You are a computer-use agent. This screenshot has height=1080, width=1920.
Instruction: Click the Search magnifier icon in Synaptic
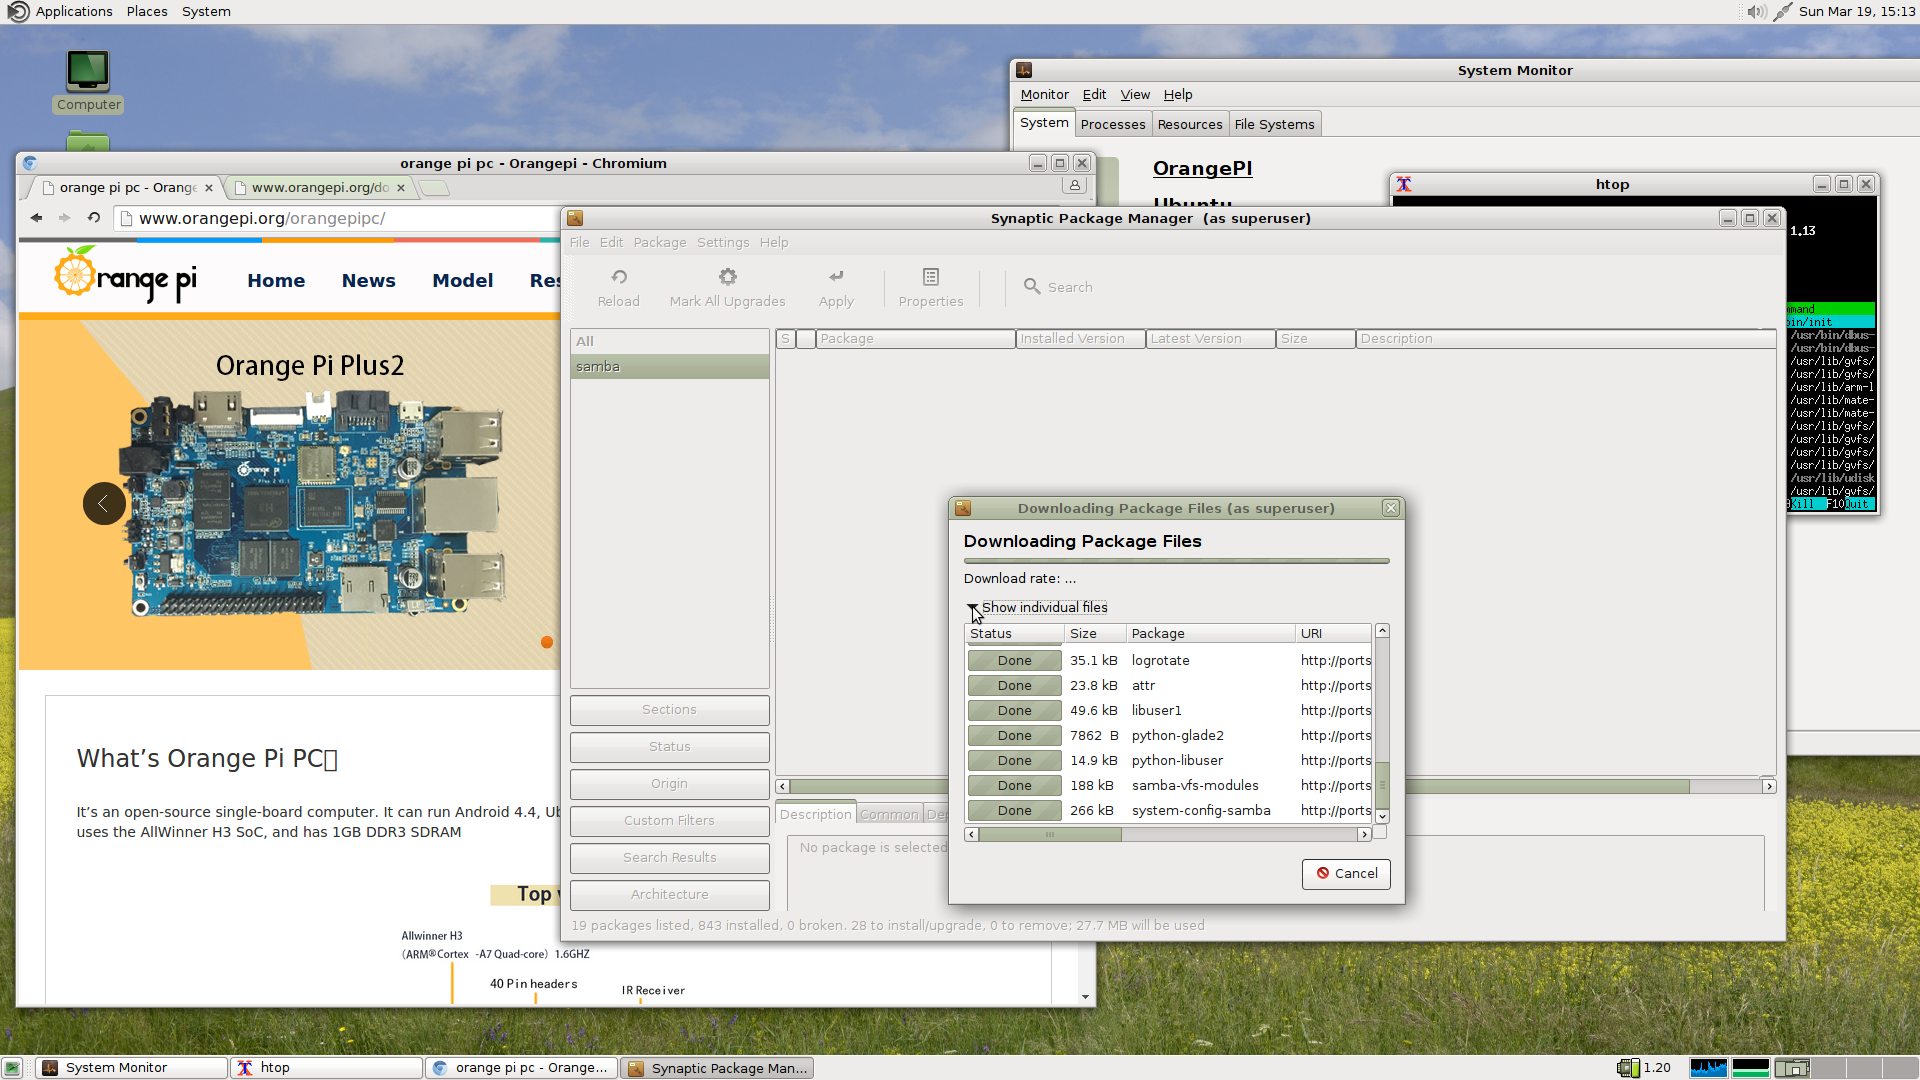1032,287
